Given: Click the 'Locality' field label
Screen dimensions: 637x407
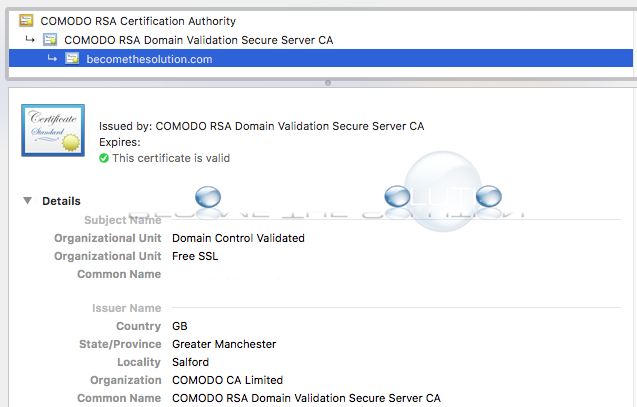Looking at the screenshot, I should (139, 362).
